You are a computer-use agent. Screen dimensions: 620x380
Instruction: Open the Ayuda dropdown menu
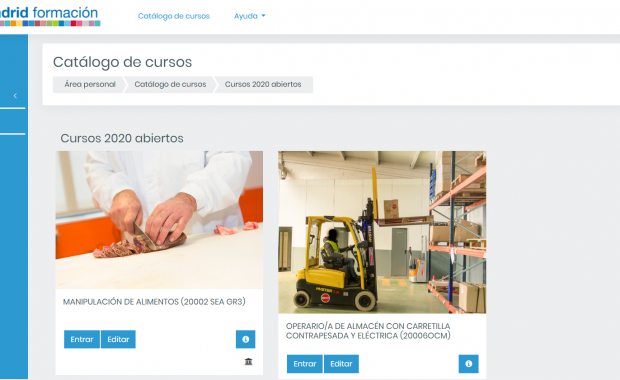(x=250, y=16)
